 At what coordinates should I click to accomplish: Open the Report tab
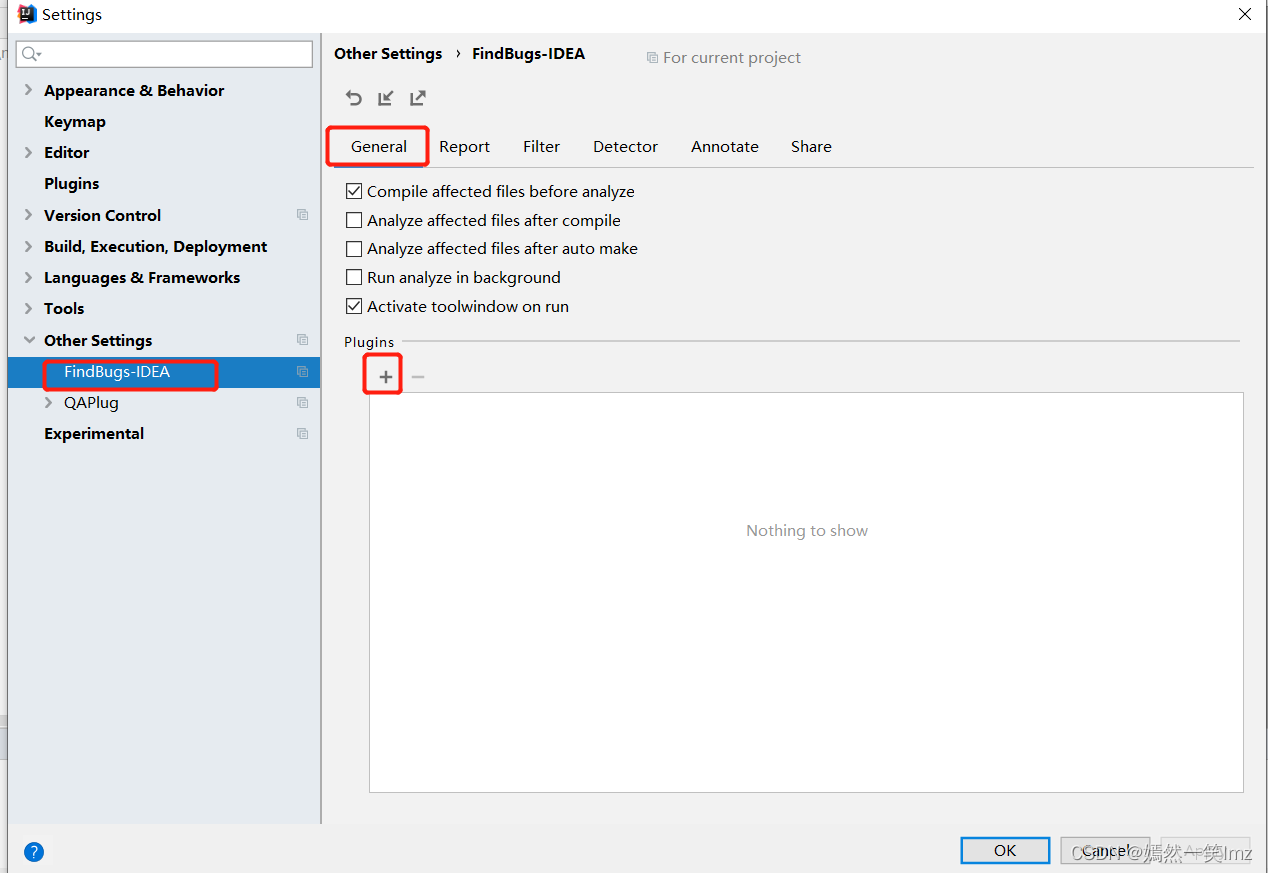click(x=464, y=146)
